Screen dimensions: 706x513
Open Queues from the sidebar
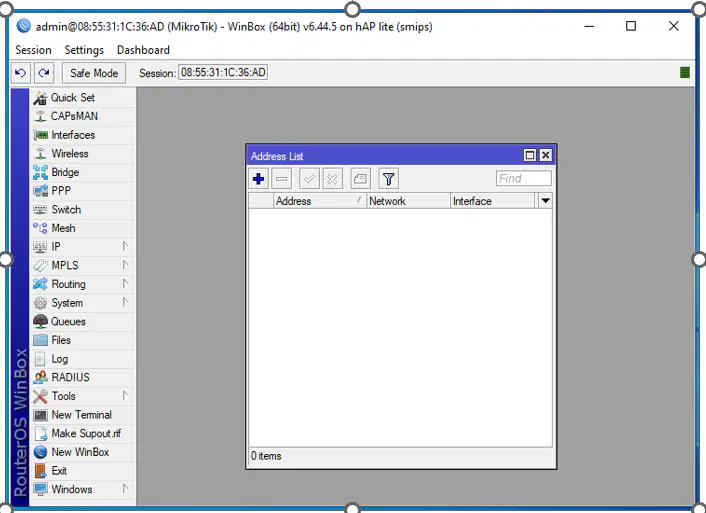(83, 322)
